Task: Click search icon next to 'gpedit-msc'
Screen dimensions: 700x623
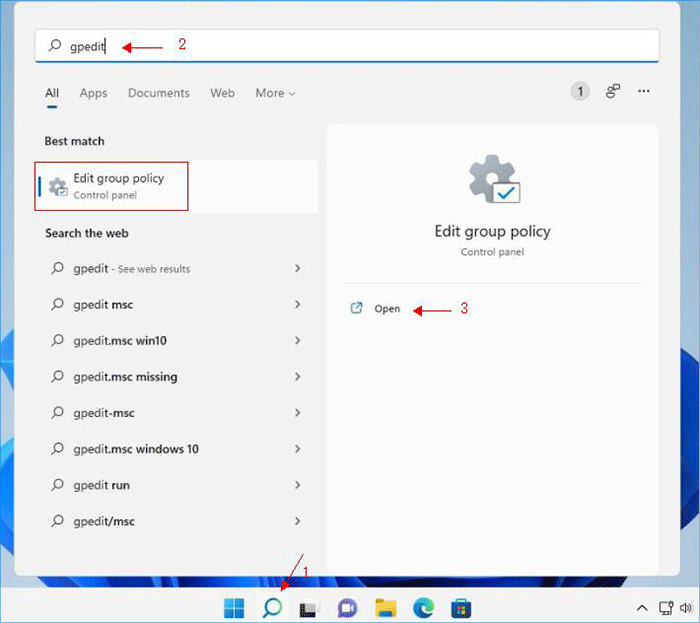Action: point(57,412)
